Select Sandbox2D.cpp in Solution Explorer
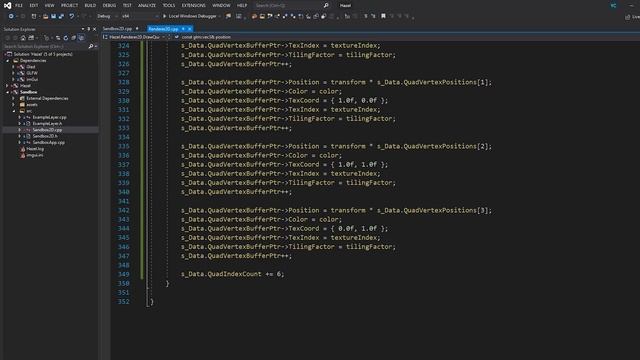This screenshot has height=360, width=640. pyautogui.click(x=47, y=130)
